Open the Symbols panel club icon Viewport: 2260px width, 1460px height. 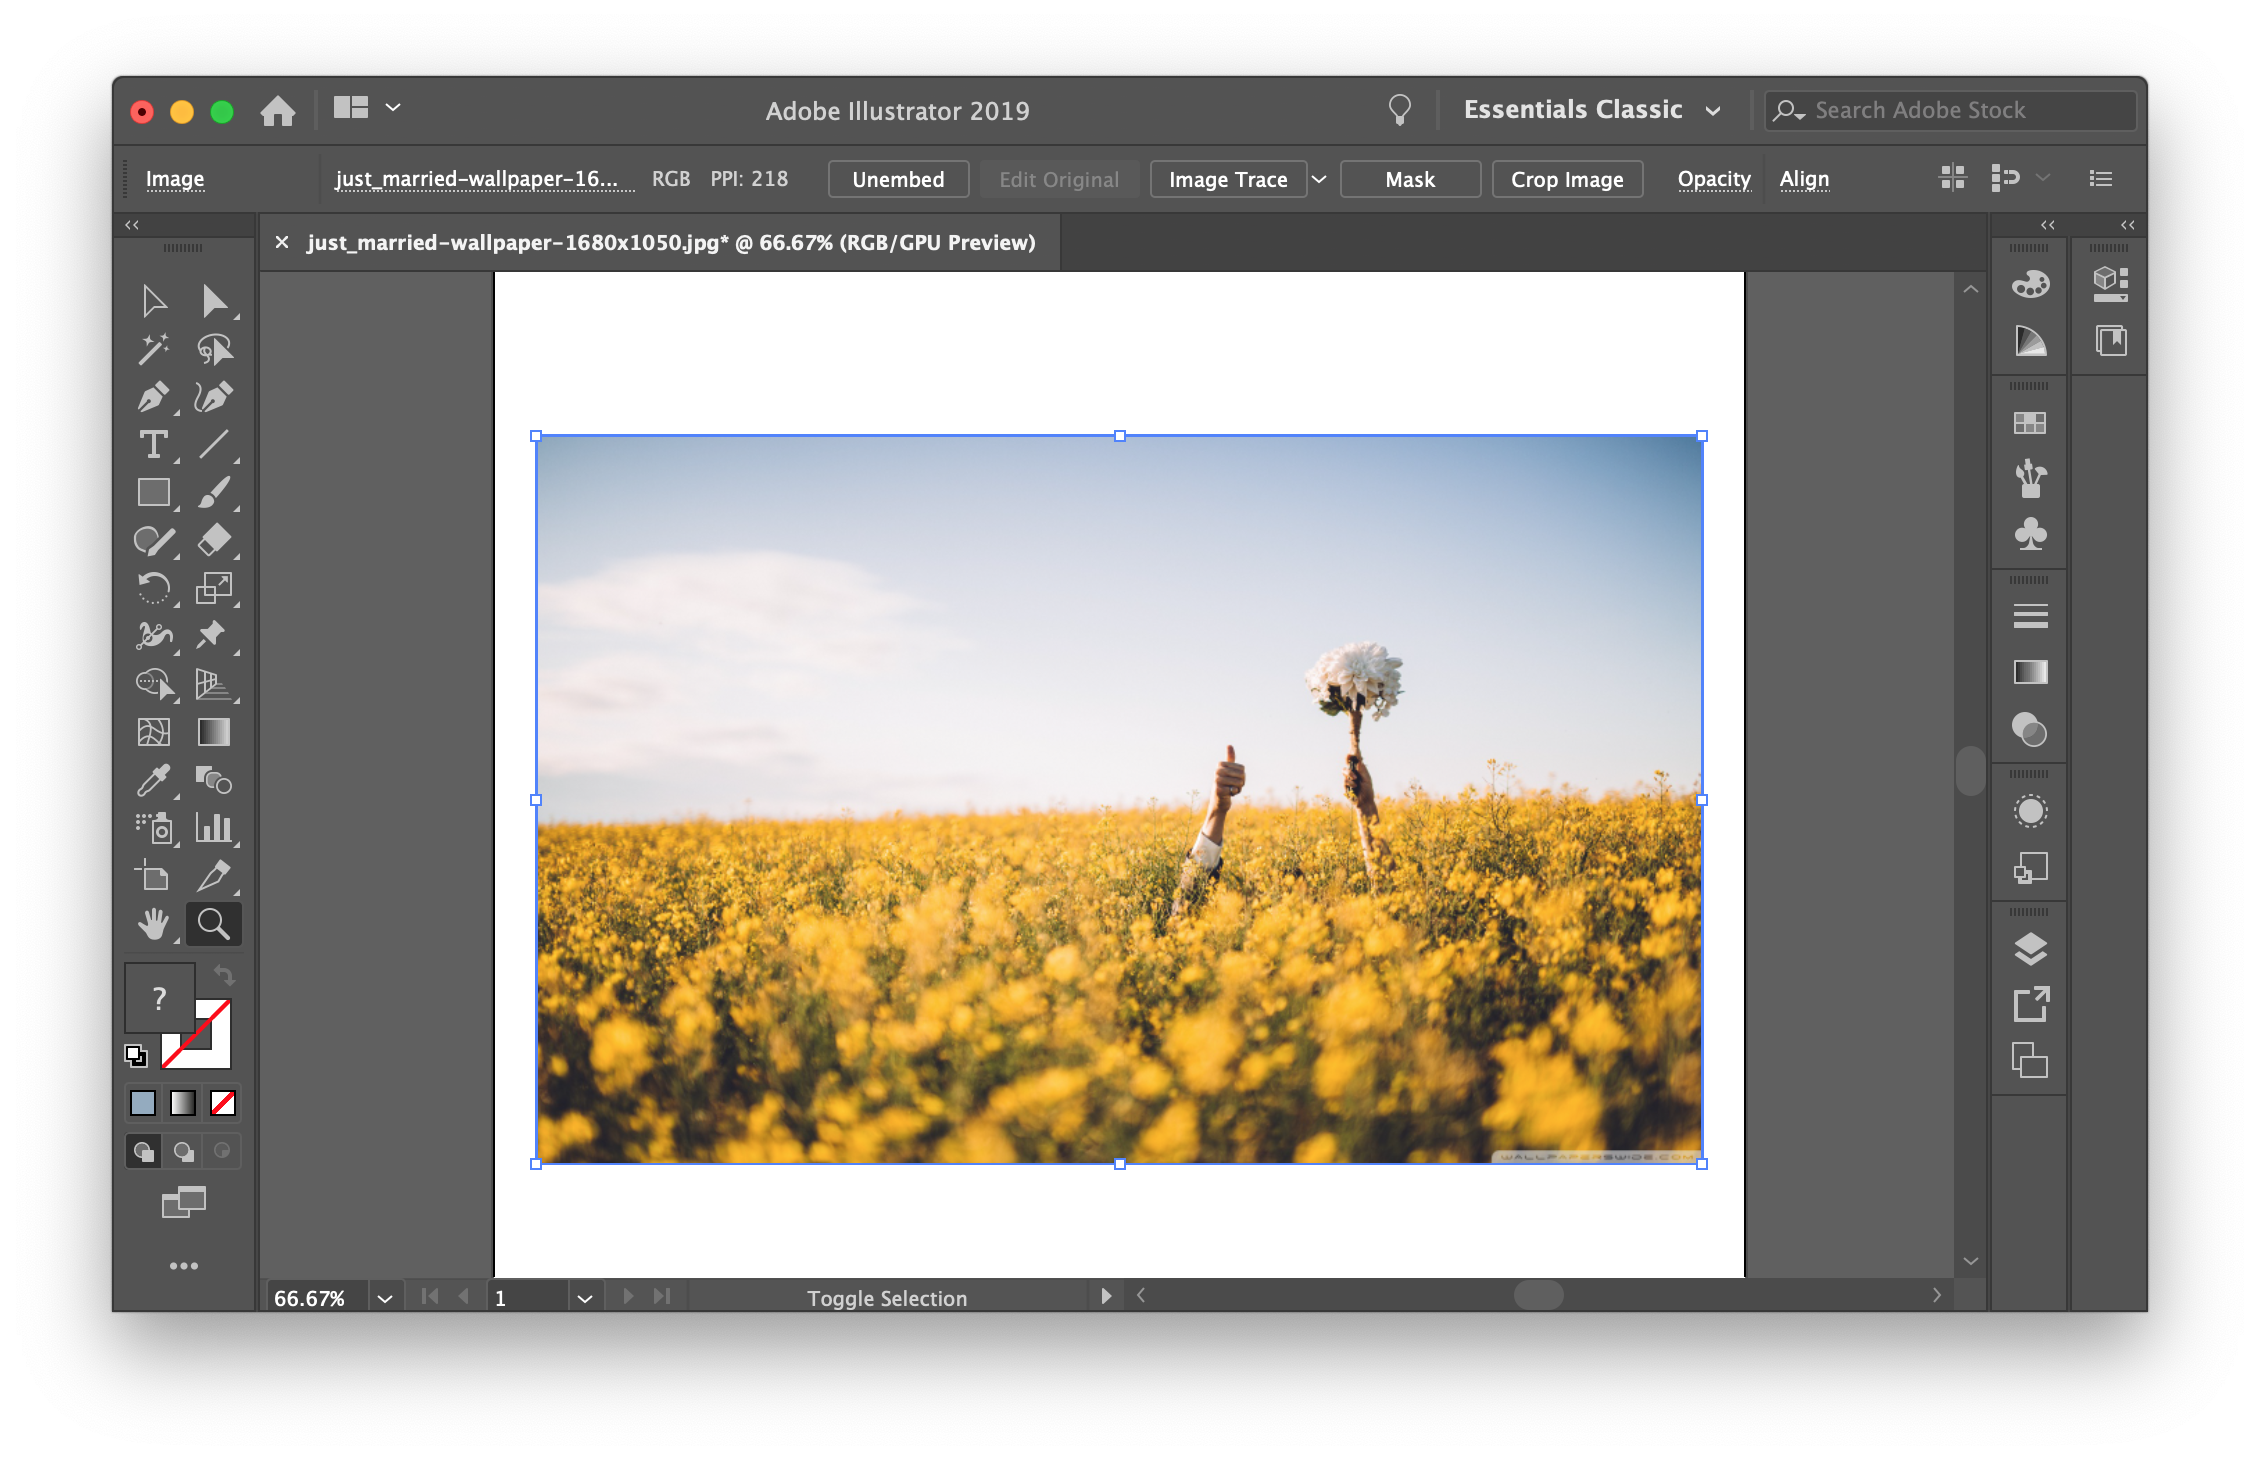(2030, 534)
